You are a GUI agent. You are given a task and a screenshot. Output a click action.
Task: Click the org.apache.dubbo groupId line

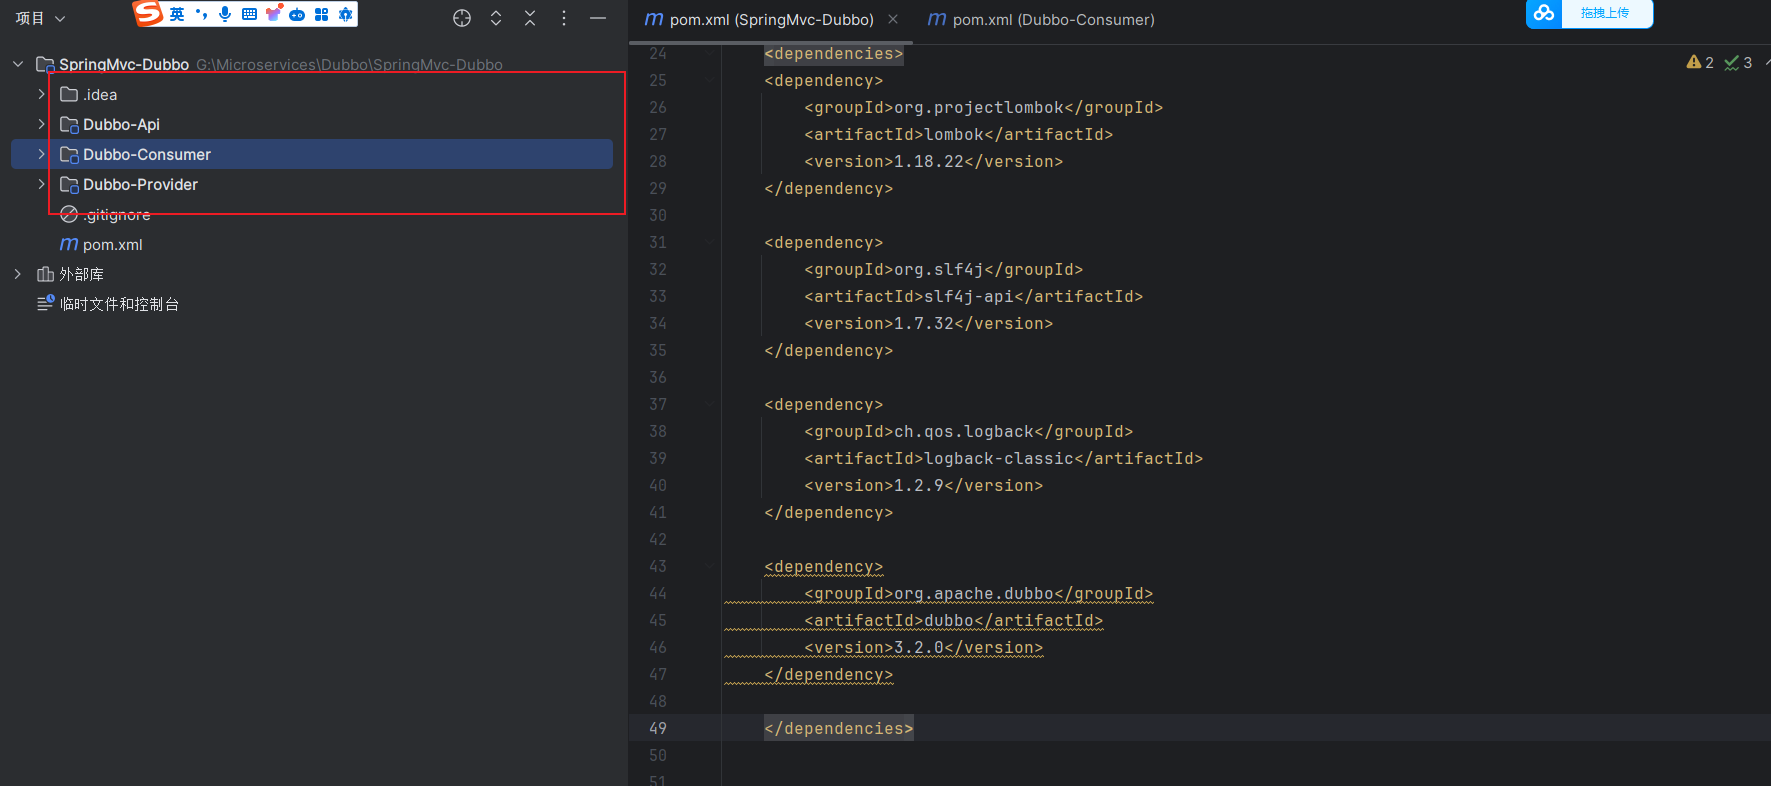click(979, 593)
